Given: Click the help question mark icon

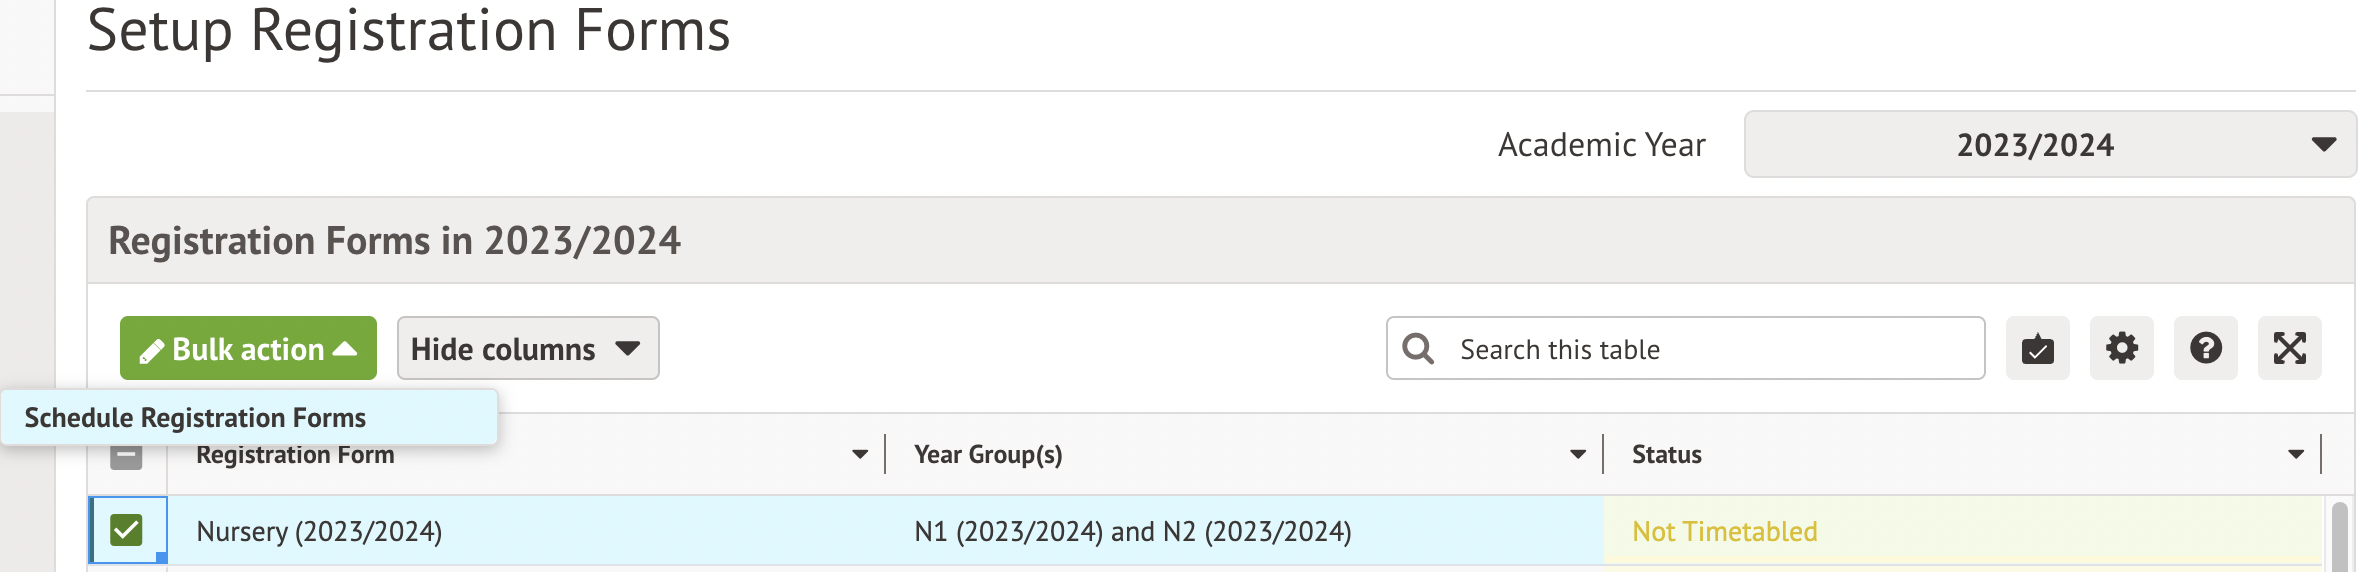Looking at the screenshot, I should [2205, 349].
